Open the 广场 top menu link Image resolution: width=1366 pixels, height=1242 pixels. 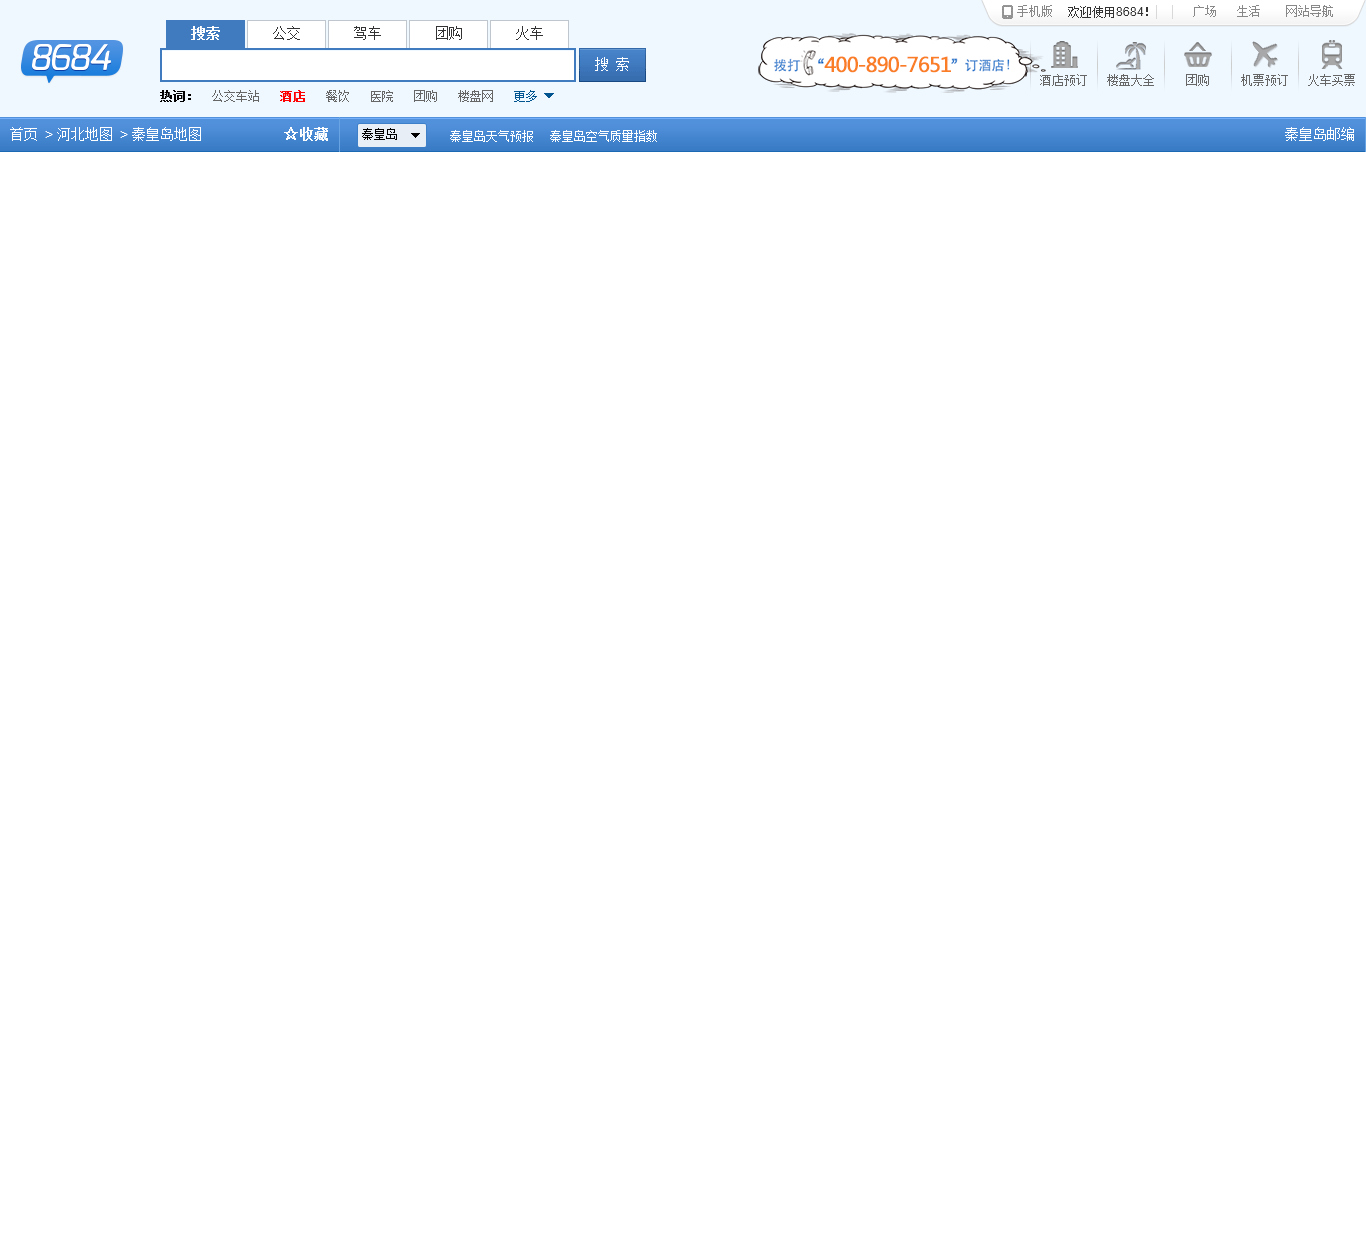[1204, 12]
